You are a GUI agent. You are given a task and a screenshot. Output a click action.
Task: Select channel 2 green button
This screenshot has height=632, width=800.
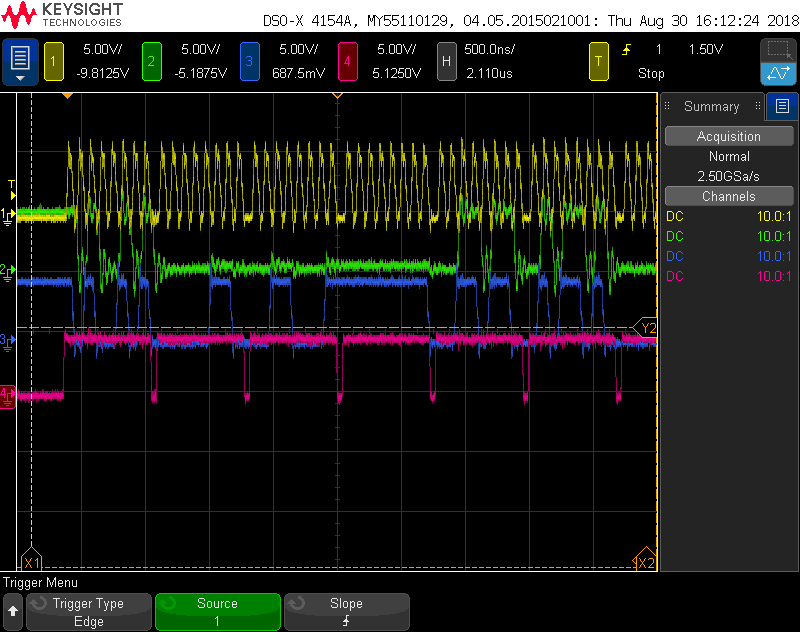[x=152, y=61]
